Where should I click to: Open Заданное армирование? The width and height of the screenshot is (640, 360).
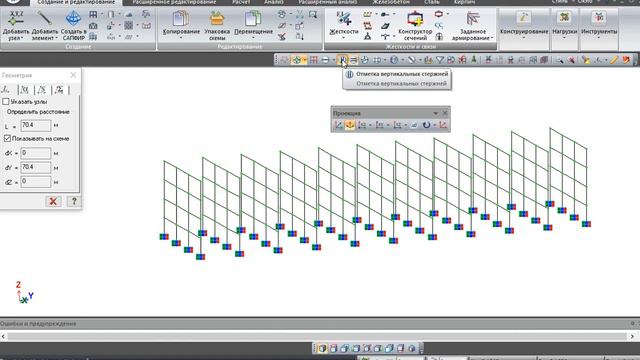point(473,25)
